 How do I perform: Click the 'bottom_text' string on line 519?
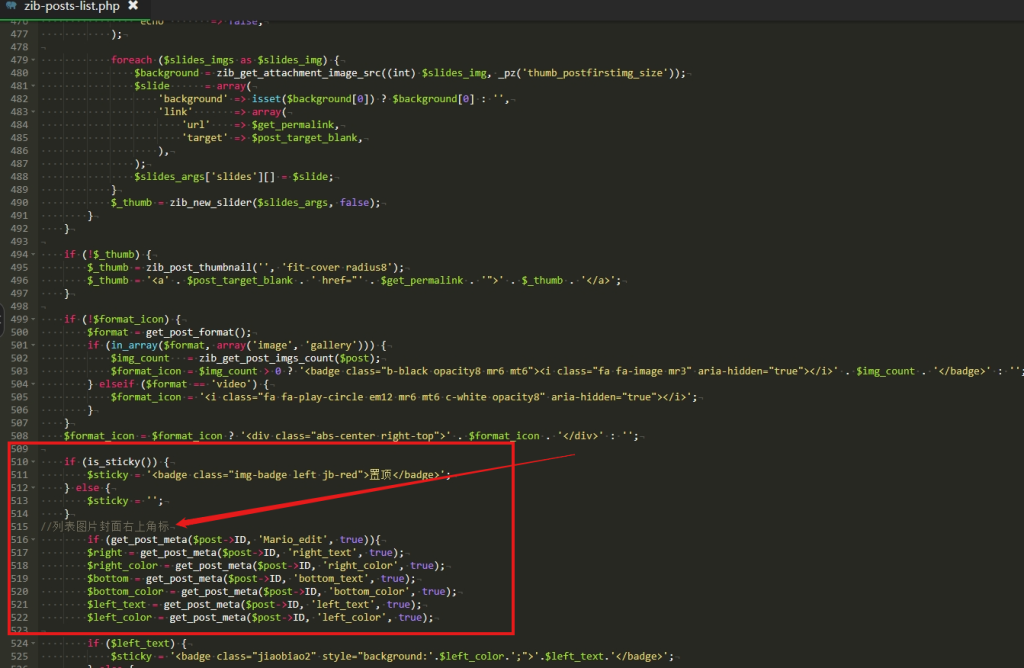(331, 579)
